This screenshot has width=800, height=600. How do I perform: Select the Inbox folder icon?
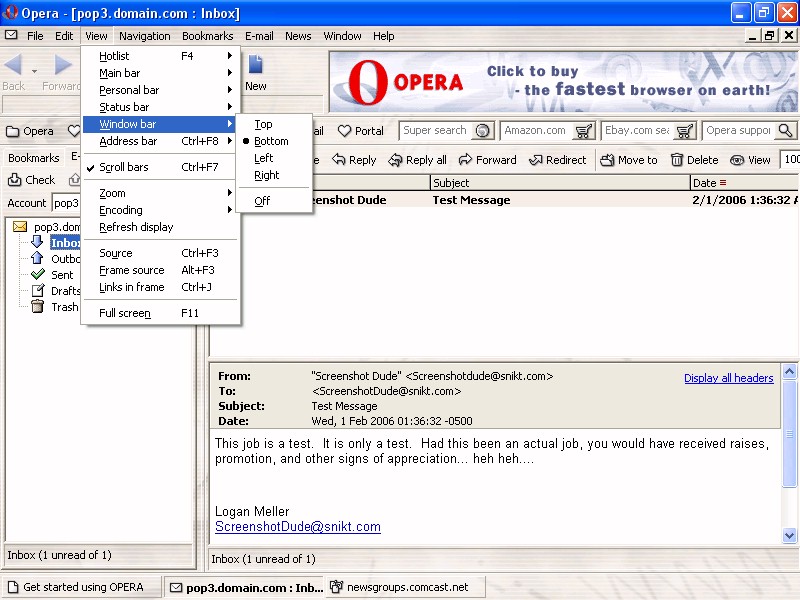tap(37, 242)
